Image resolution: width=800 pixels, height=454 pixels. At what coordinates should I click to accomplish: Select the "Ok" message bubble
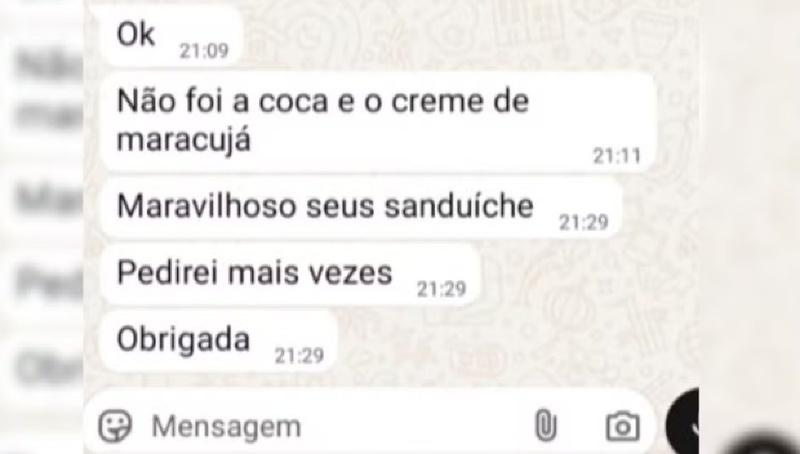[172, 36]
